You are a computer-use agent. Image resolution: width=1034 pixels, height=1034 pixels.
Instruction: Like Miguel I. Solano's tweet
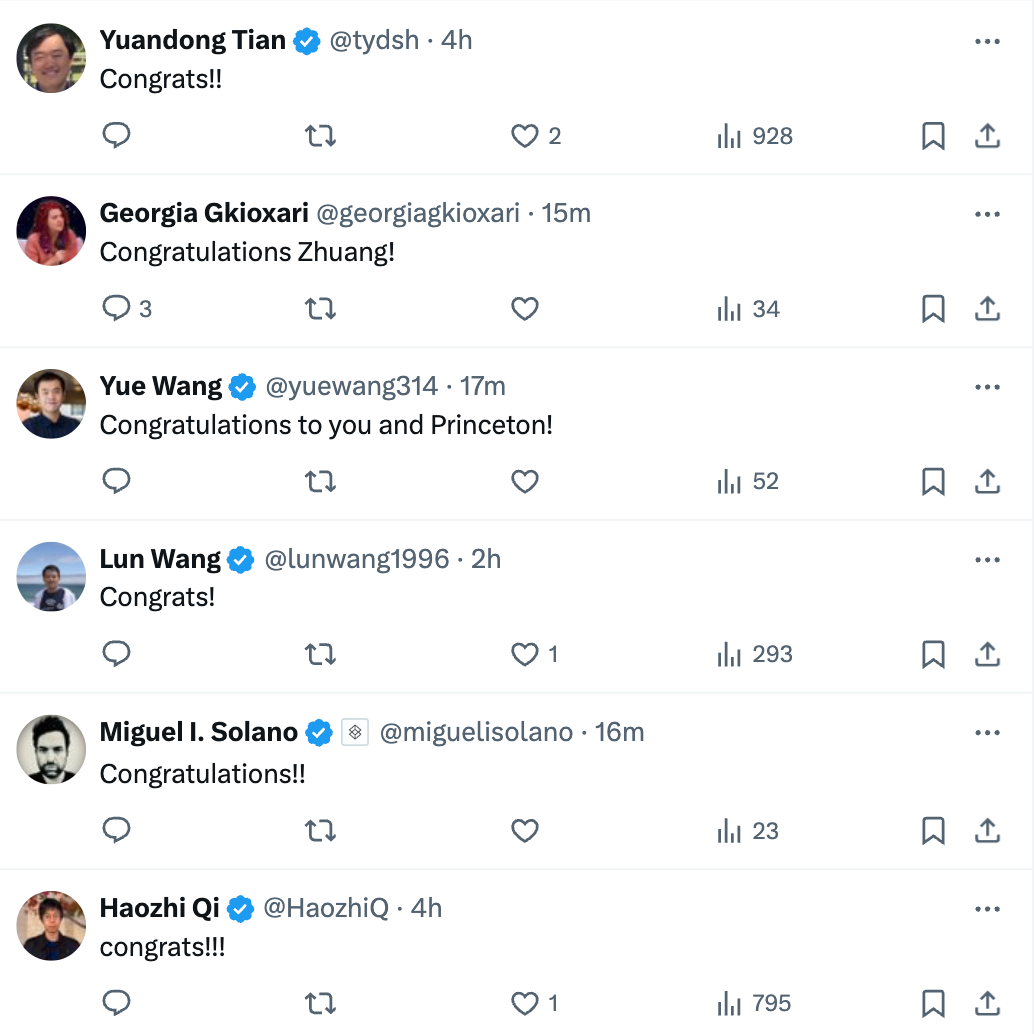click(525, 831)
